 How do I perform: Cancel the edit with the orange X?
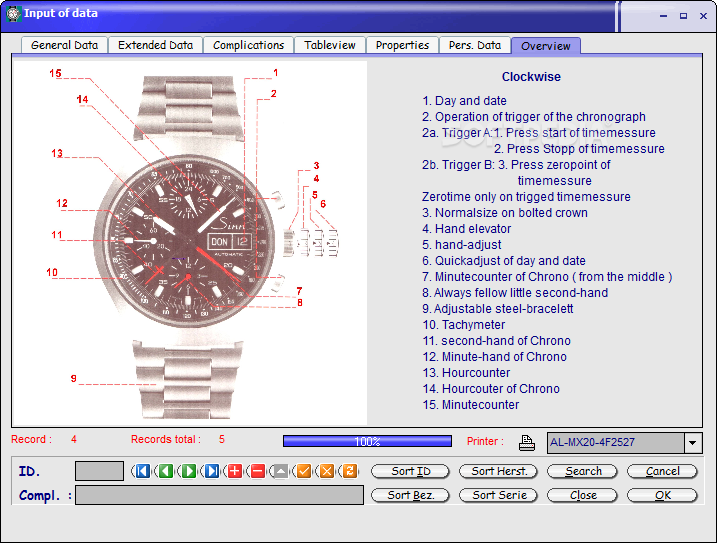tap(326, 471)
